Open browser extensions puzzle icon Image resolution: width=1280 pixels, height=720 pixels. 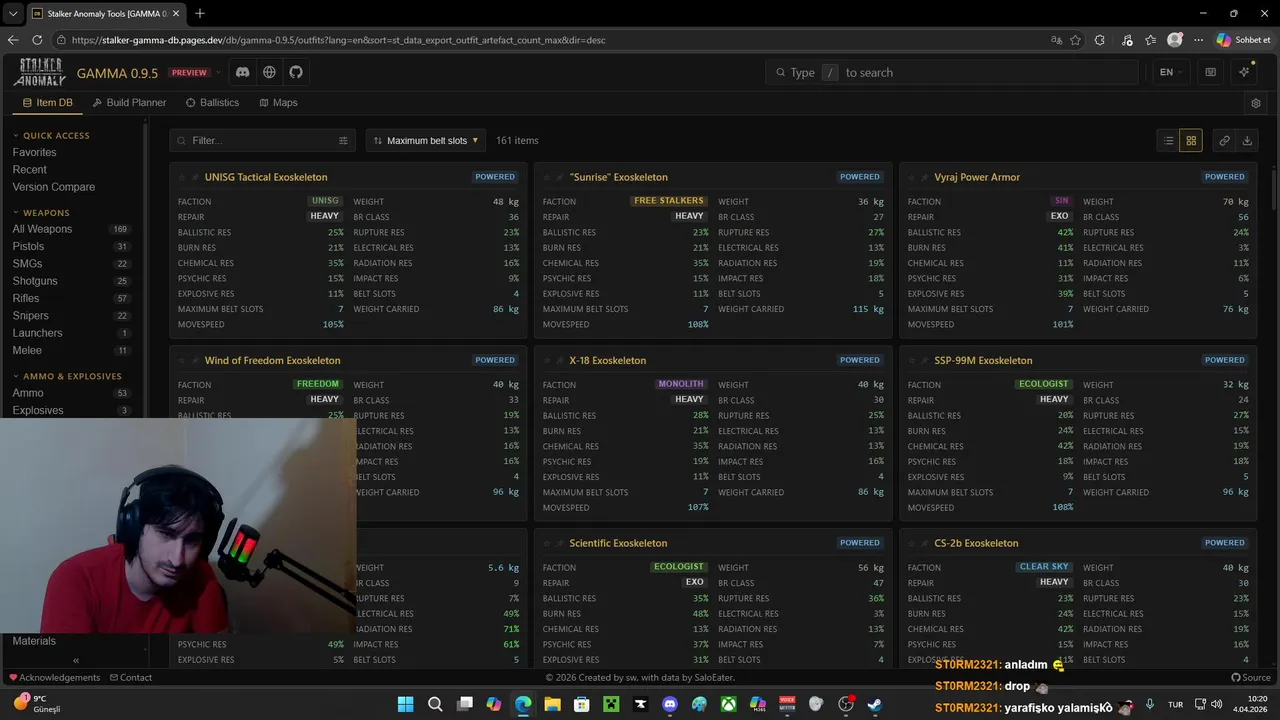pyautogui.click(x=1100, y=40)
